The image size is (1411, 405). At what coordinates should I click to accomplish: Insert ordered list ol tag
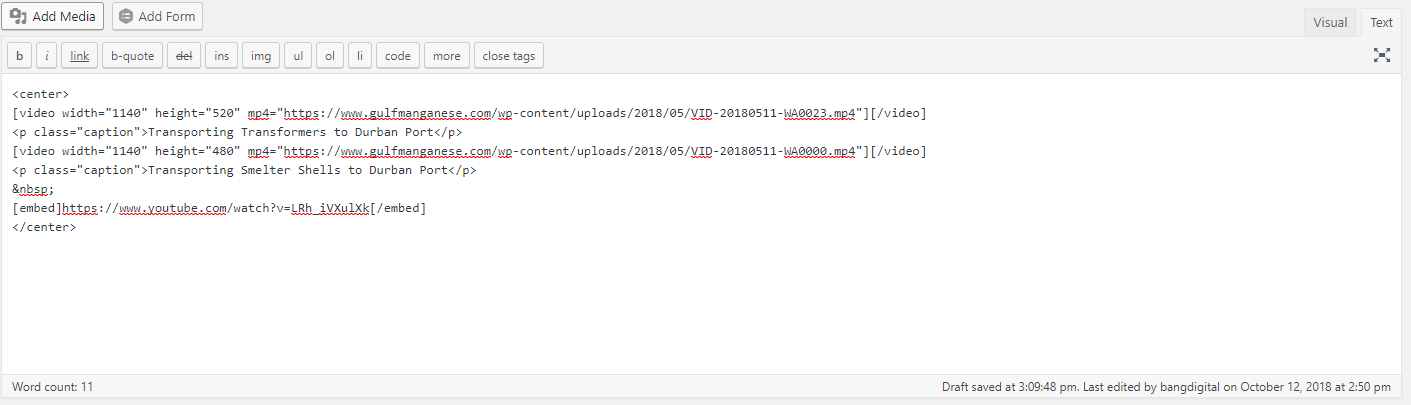(x=330, y=56)
